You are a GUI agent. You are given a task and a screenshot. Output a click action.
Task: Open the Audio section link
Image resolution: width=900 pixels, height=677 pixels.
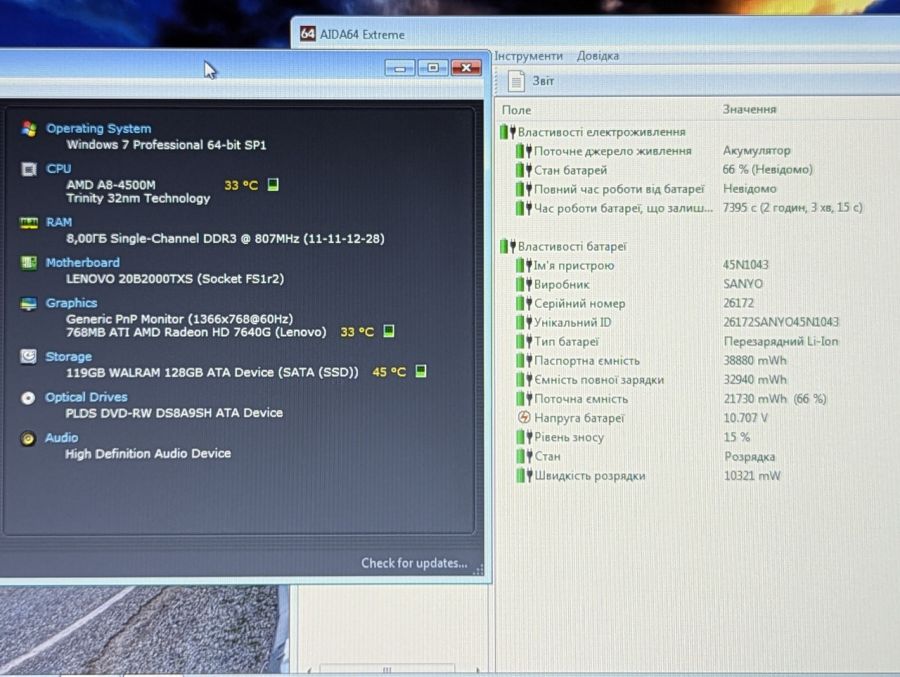61,438
